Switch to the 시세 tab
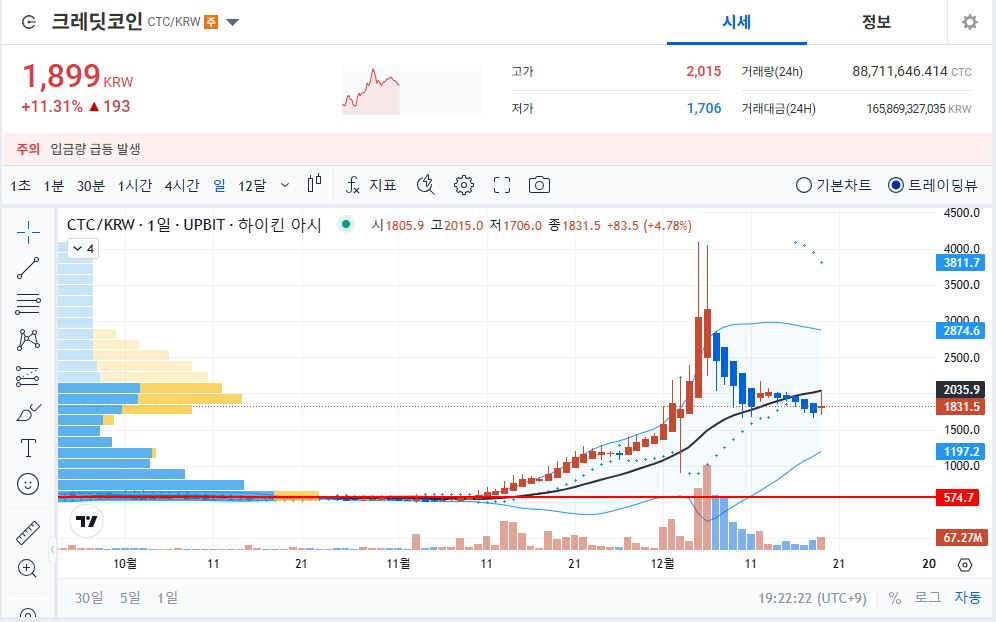Viewport: 996px width, 622px height. [737, 22]
